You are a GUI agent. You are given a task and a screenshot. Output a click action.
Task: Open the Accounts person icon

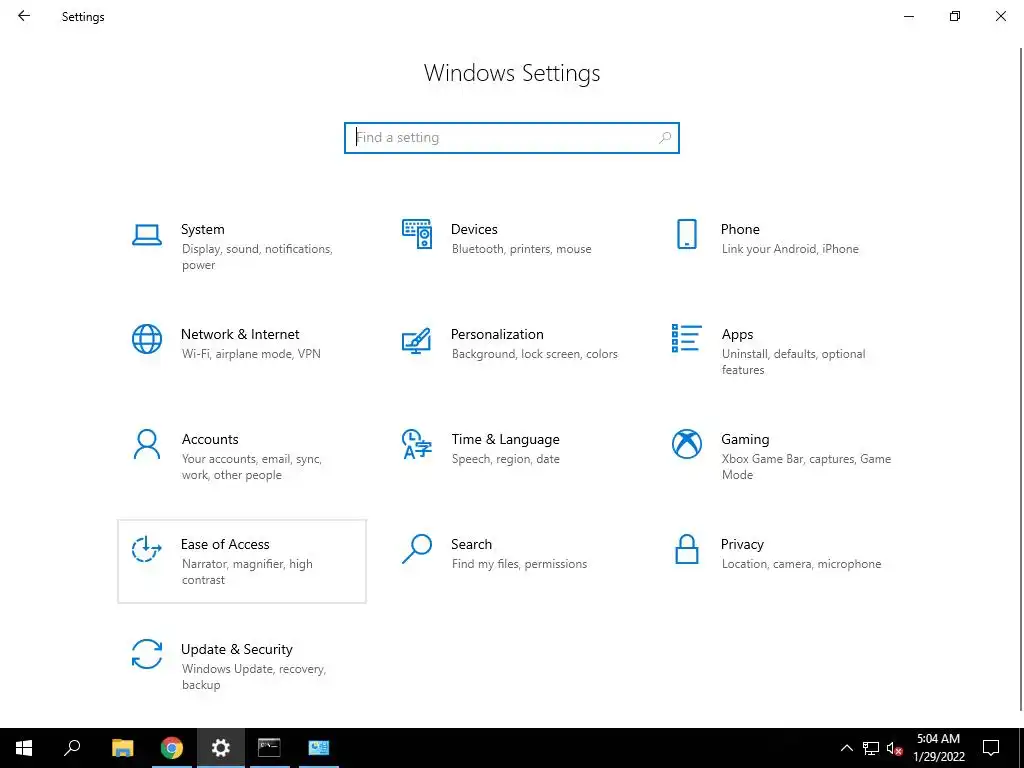147,445
